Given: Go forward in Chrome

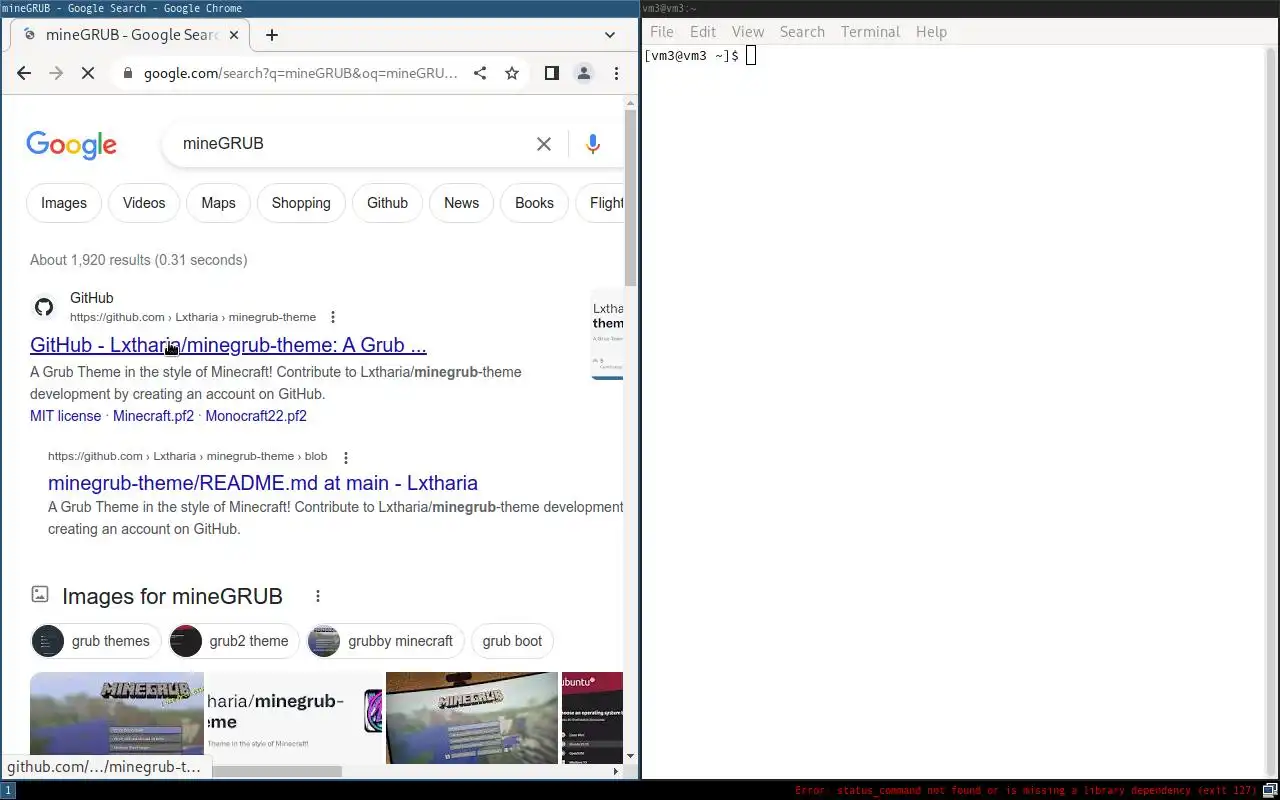Looking at the screenshot, I should [x=56, y=73].
